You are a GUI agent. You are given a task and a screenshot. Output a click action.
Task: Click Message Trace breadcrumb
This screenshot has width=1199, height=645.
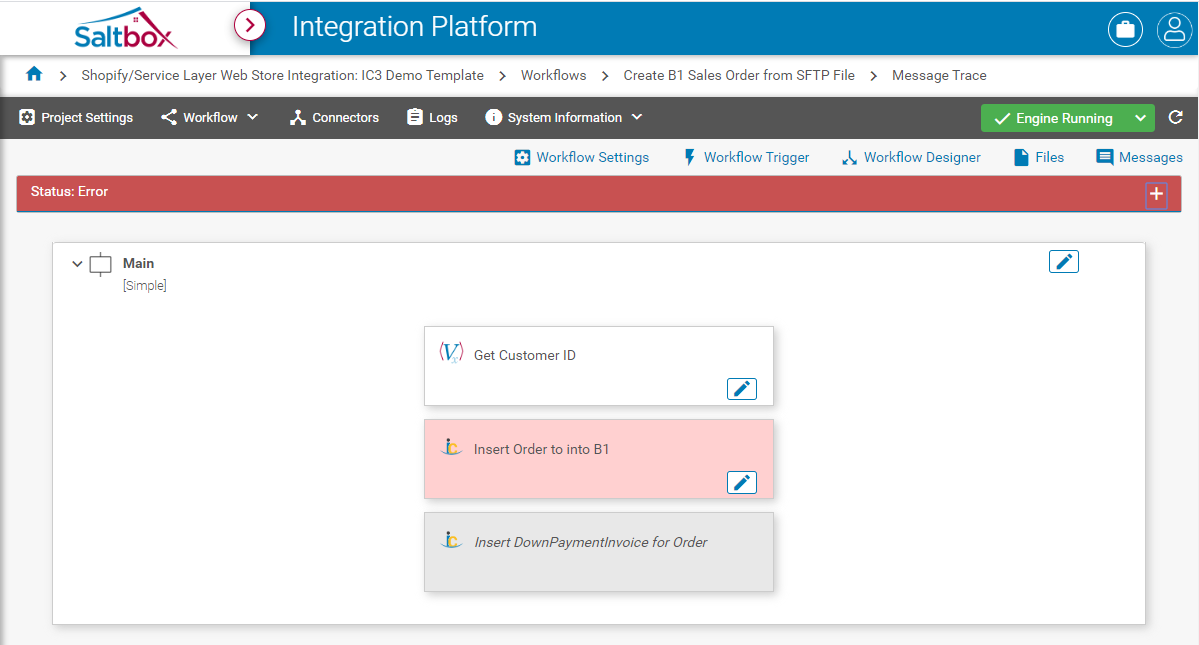coord(939,75)
